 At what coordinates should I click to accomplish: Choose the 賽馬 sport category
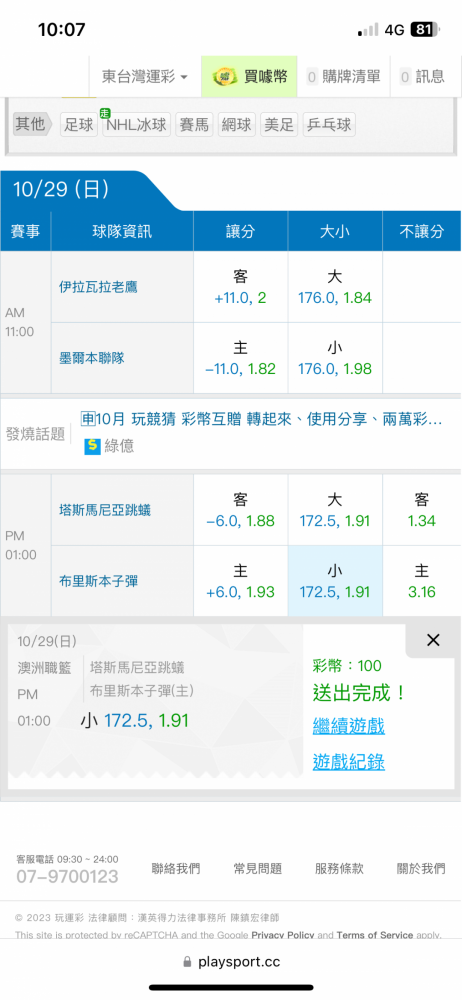[x=194, y=124]
